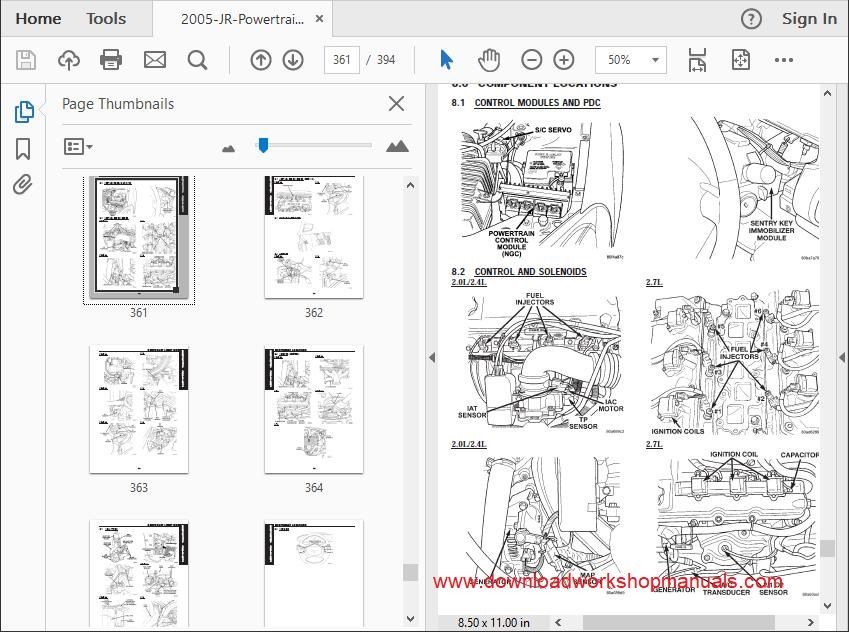Open the more tools ellipsis menu
This screenshot has width=849, height=632.
pos(783,60)
